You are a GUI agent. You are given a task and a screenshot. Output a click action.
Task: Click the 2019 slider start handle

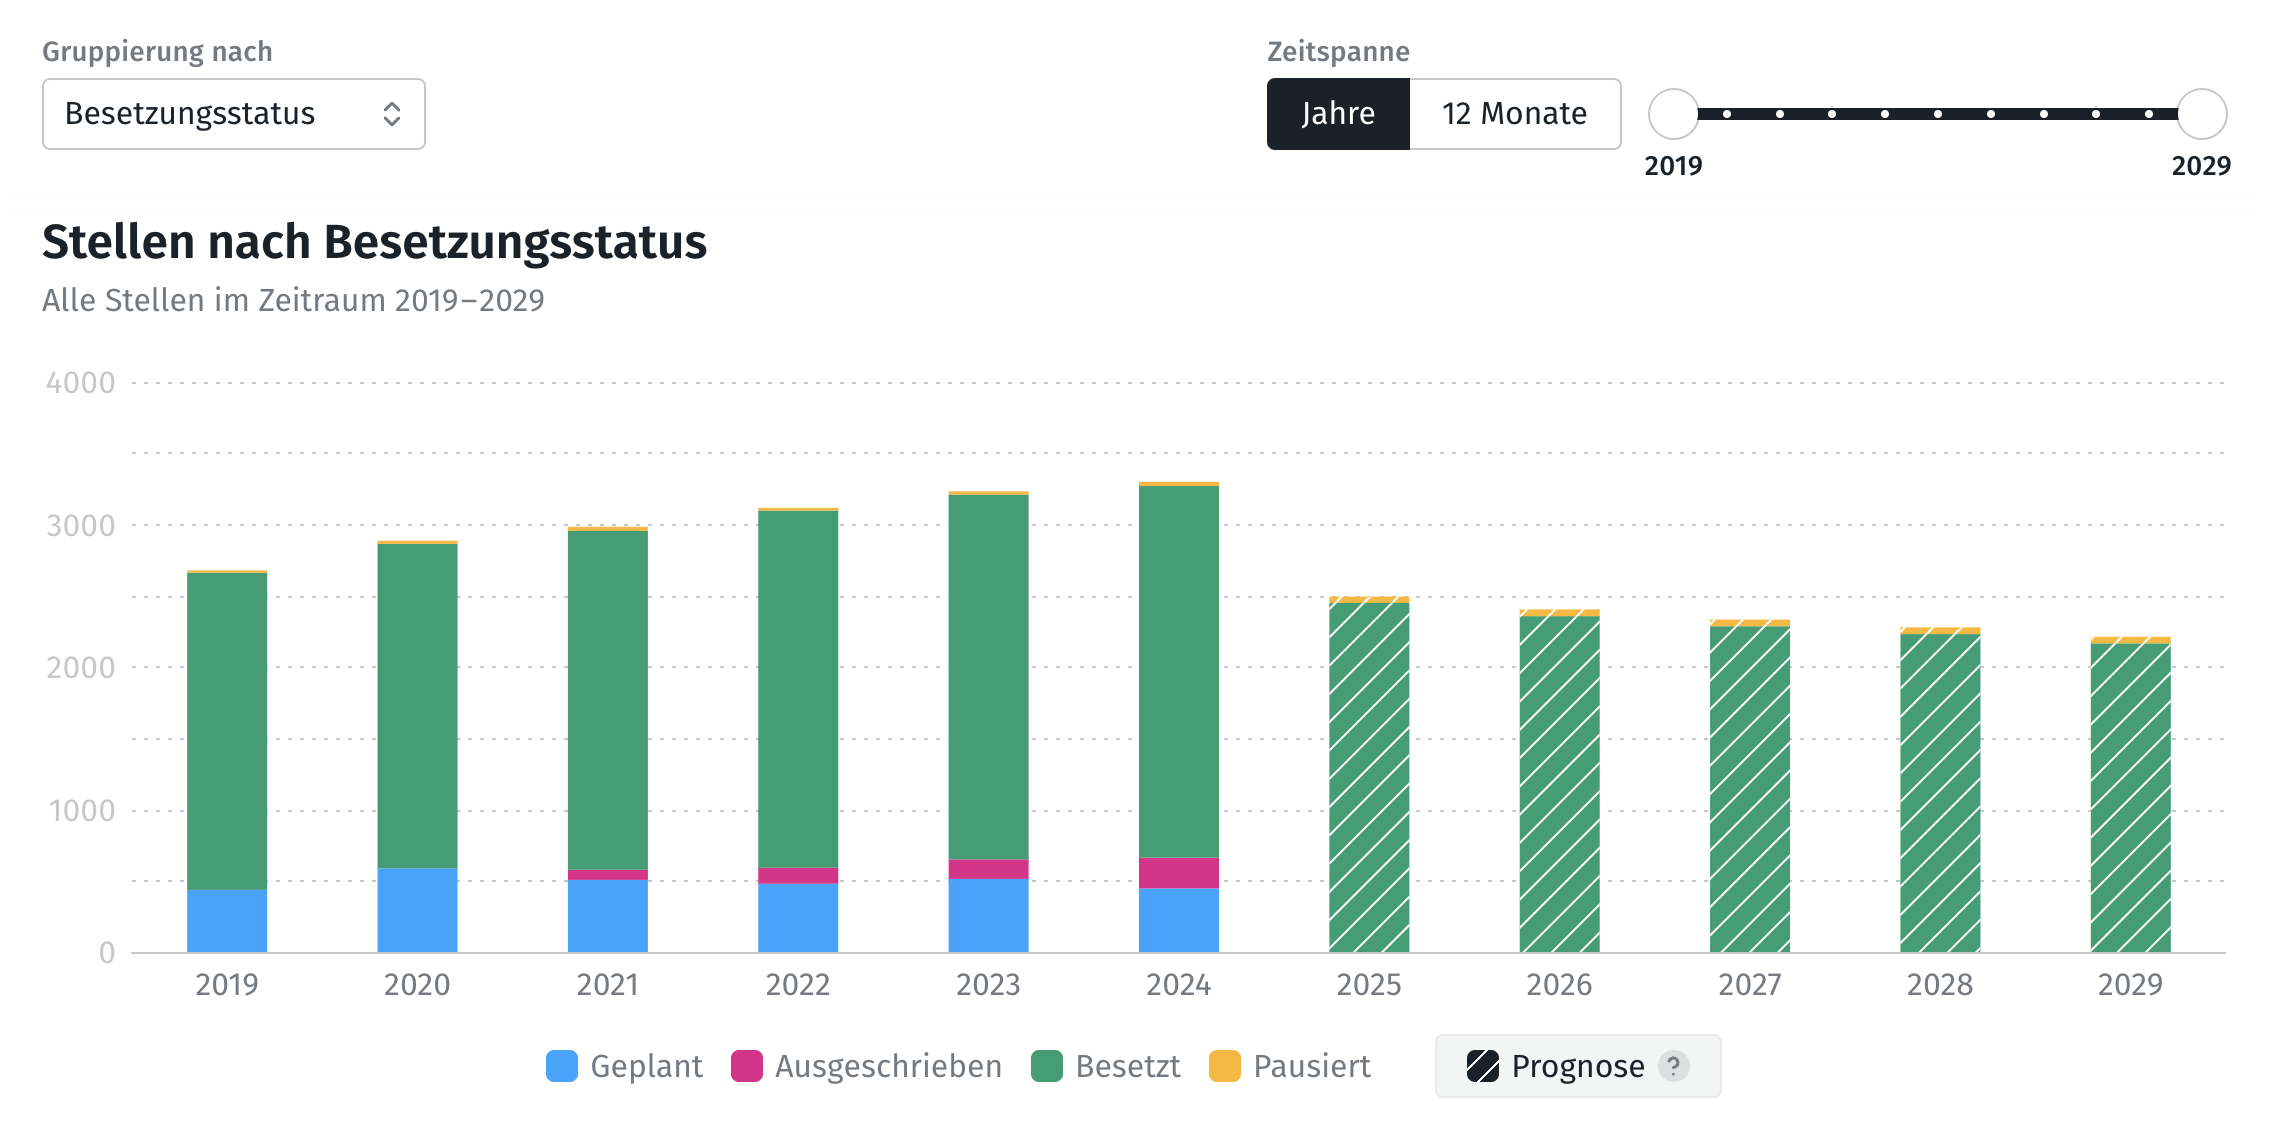pyautogui.click(x=1673, y=114)
